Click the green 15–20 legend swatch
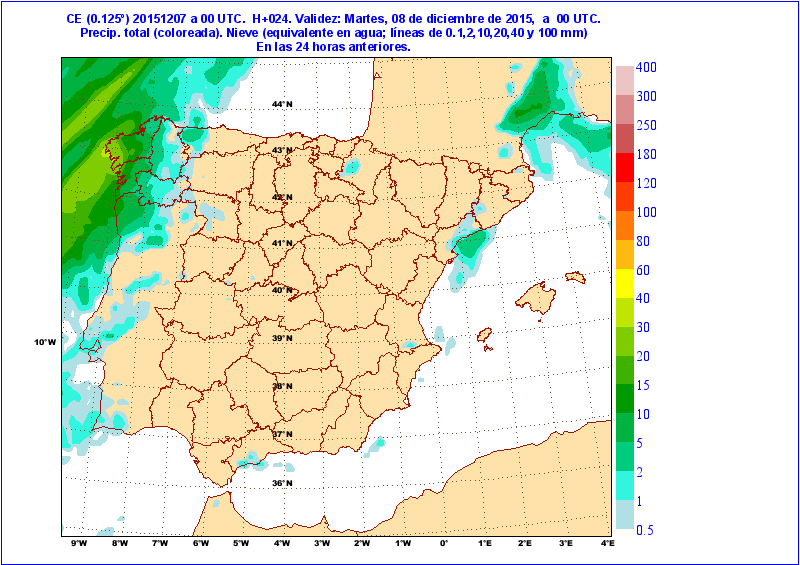The height and width of the screenshot is (565, 800). (x=625, y=370)
